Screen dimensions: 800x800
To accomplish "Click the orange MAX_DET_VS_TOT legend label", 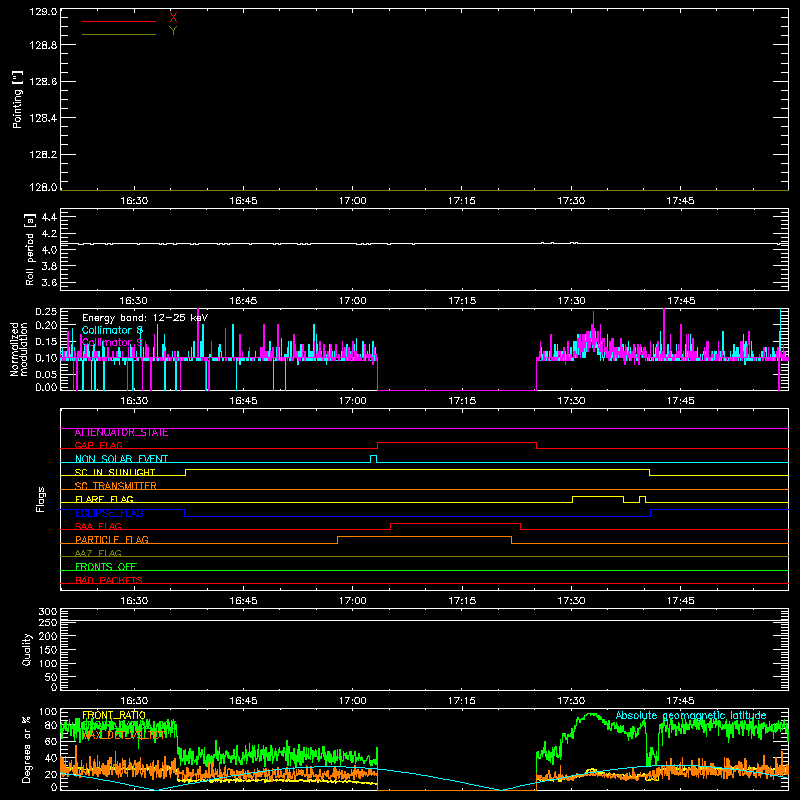I will click(123, 735).
